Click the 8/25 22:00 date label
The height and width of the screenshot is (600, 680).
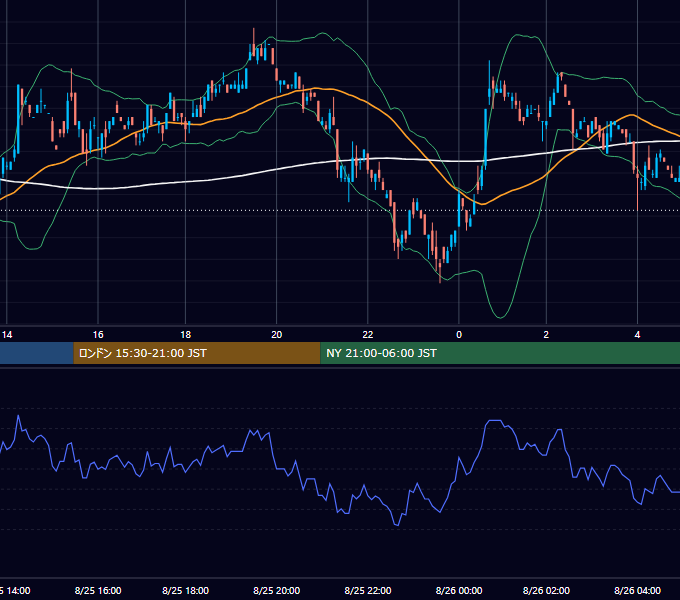(x=368, y=590)
